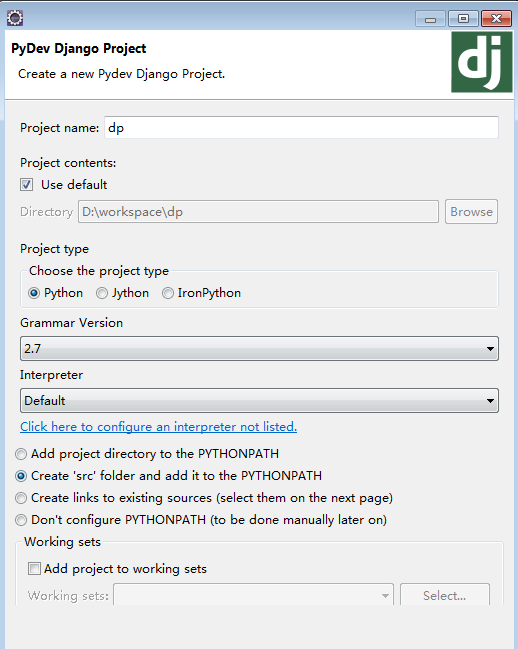
Task: Click the configure interpreter not listed link
Action: coord(158,427)
